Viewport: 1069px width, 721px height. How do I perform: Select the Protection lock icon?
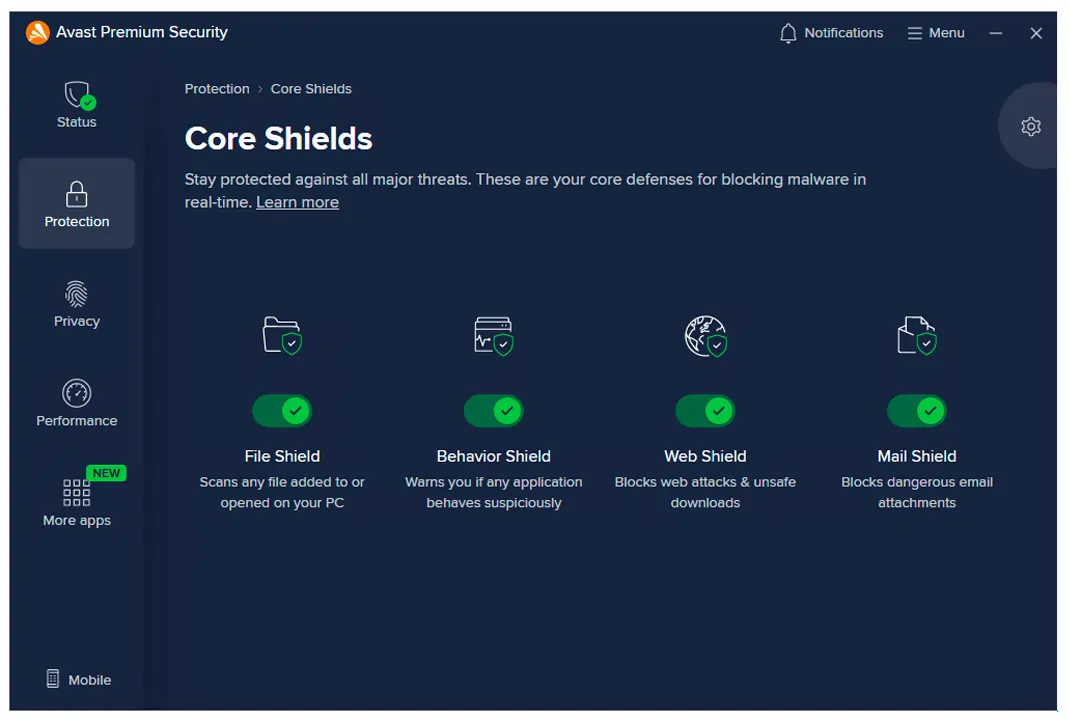click(x=76, y=194)
